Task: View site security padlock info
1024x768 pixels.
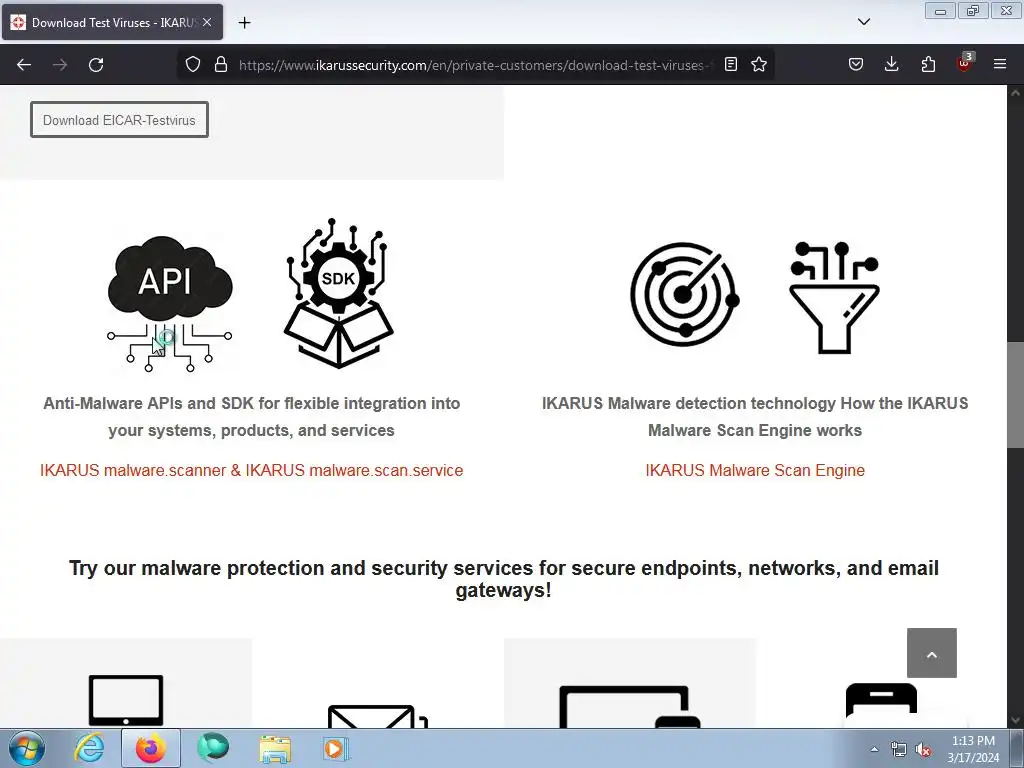Action: (x=221, y=65)
